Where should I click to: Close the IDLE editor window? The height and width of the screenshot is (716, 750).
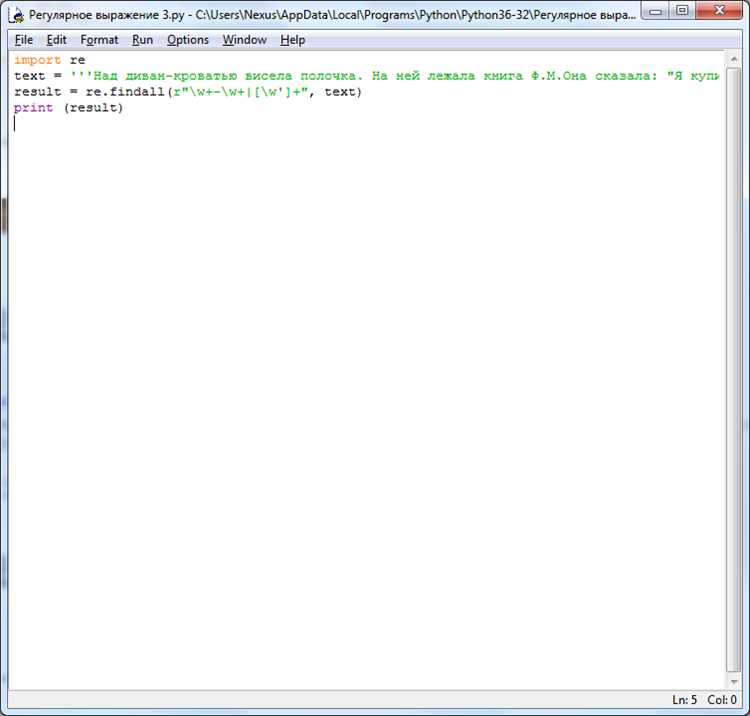(719, 11)
